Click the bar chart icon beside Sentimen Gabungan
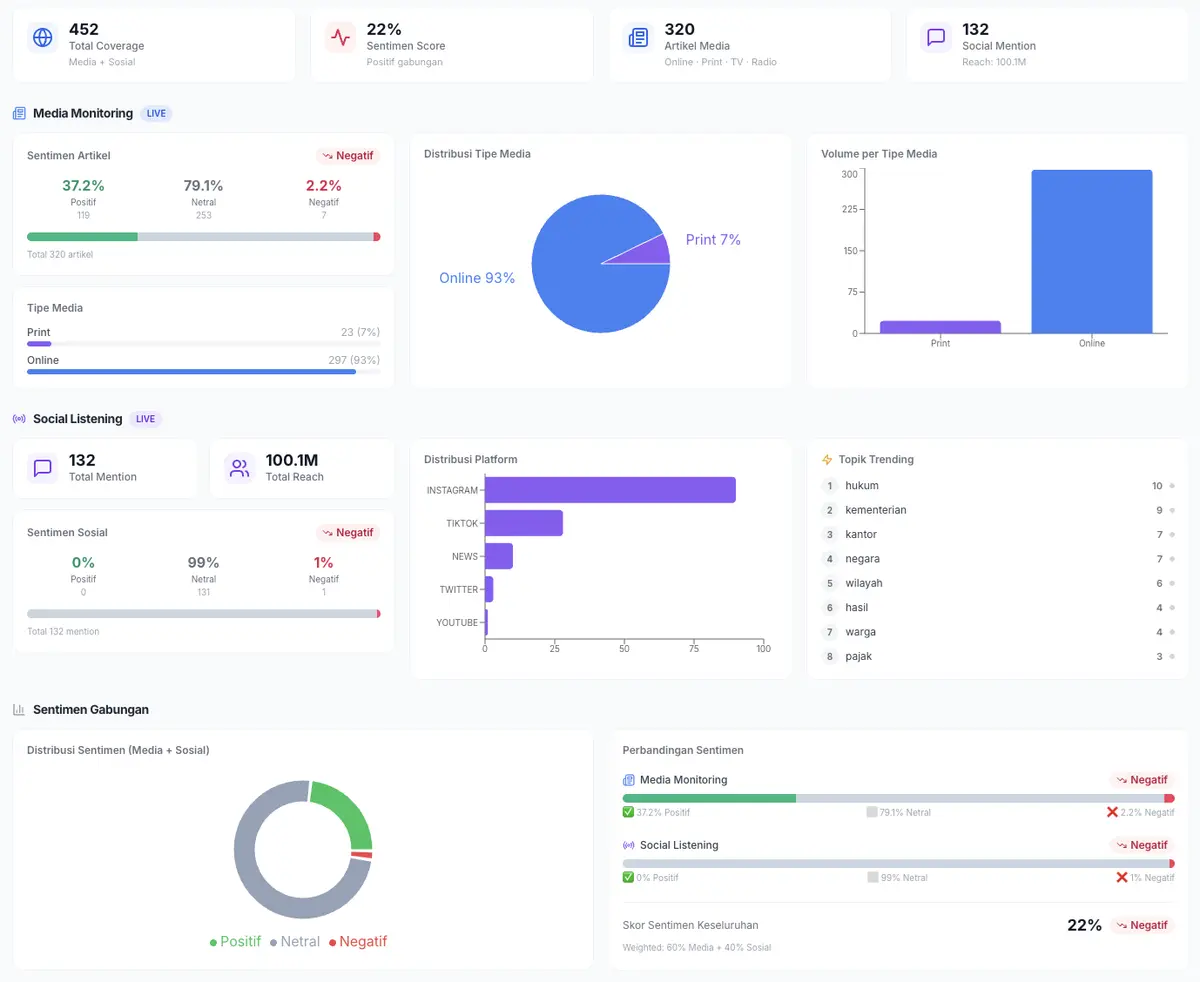Image resolution: width=1200 pixels, height=982 pixels. tap(19, 710)
